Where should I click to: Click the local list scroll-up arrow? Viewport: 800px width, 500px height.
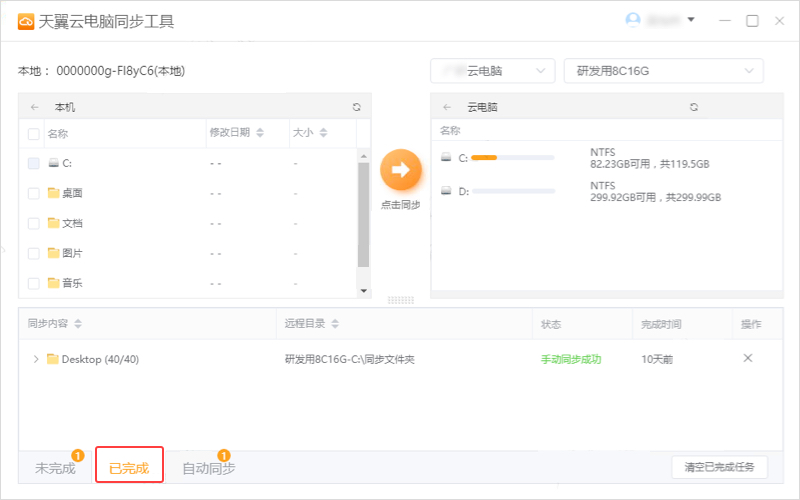[364, 156]
